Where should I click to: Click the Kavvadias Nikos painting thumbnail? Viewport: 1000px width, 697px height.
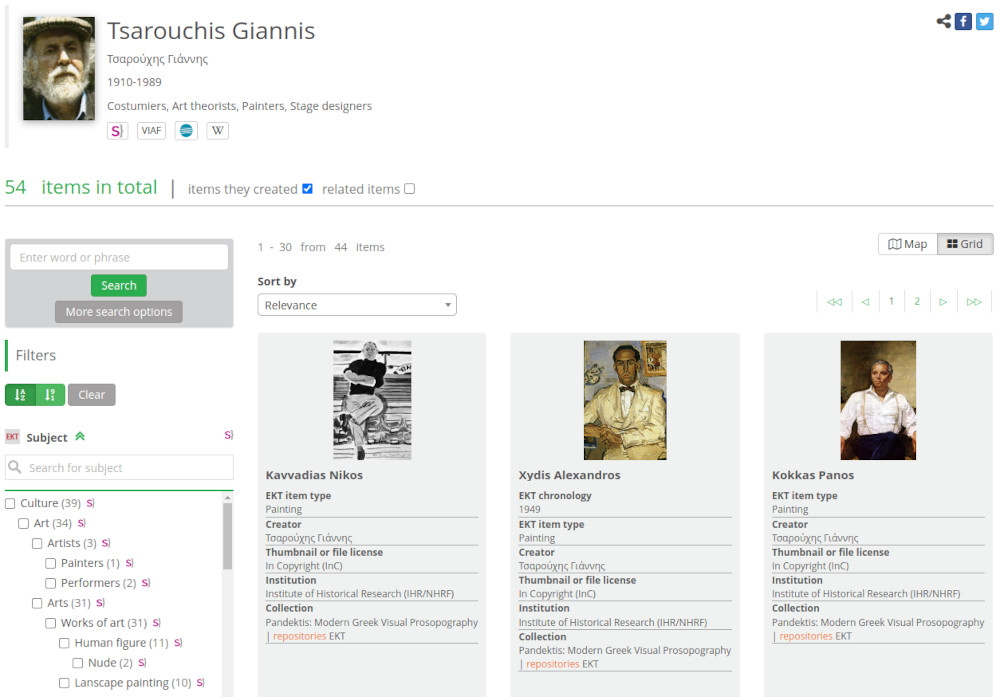pos(371,398)
